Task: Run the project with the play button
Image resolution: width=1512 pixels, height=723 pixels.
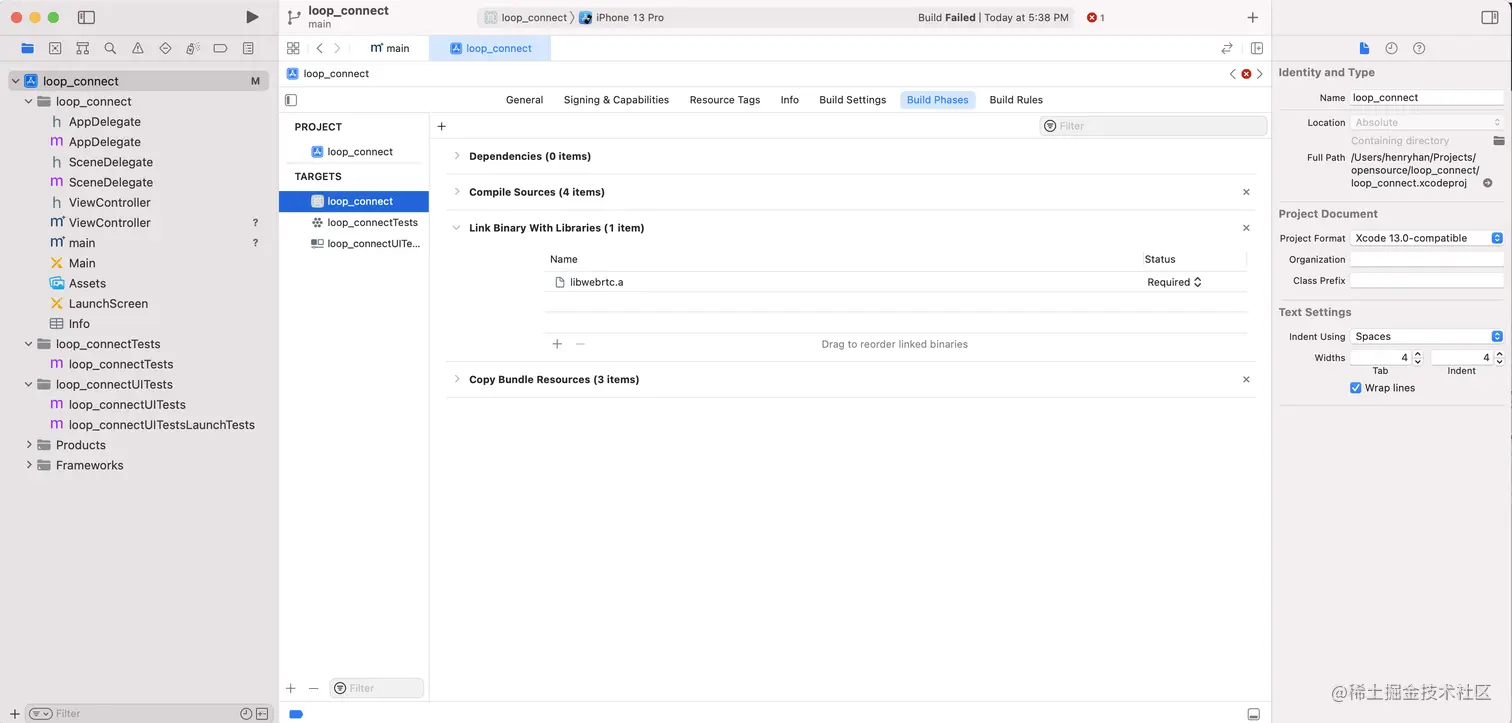Action: pyautogui.click(x=251, y=17)
